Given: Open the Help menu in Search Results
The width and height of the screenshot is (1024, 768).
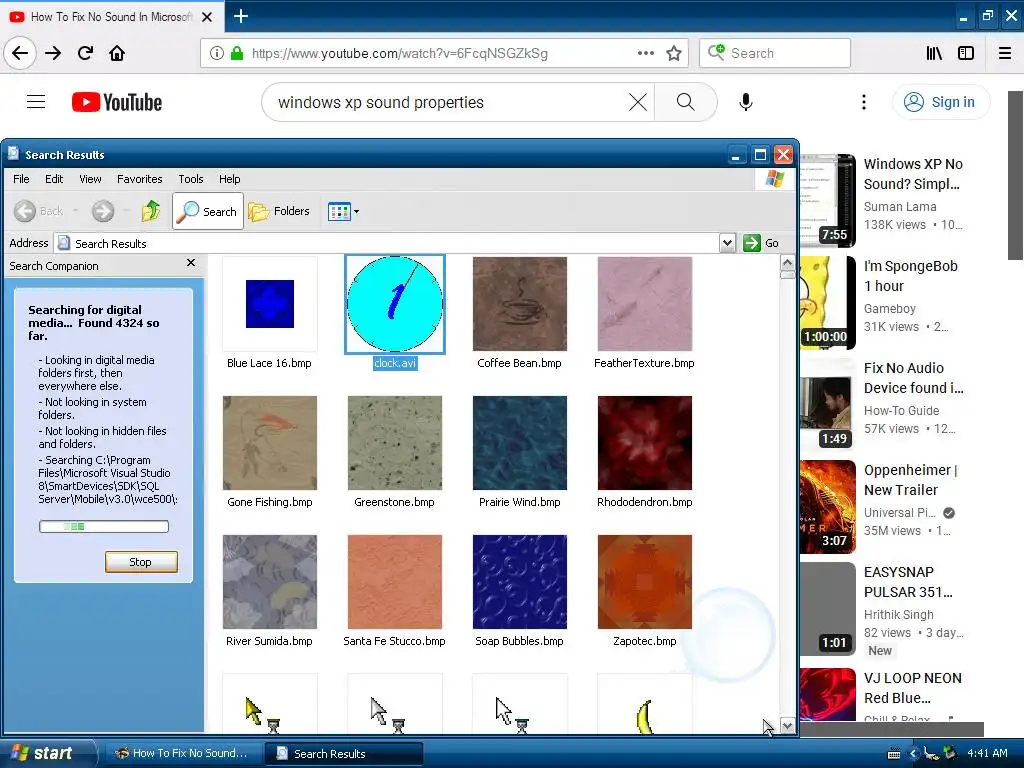Looking at the screenshot, I should tap(229, 179).
